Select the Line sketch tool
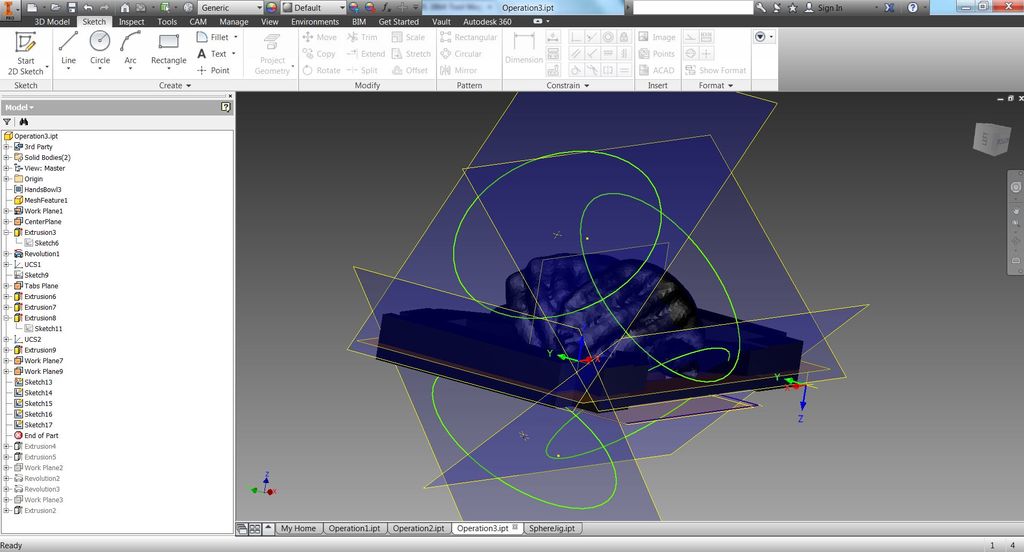 point(69,50)
